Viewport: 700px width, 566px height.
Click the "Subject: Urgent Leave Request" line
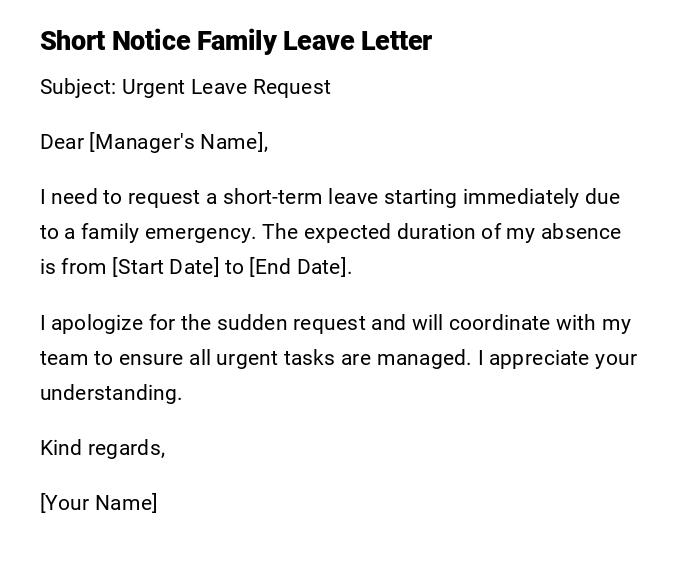185,87
